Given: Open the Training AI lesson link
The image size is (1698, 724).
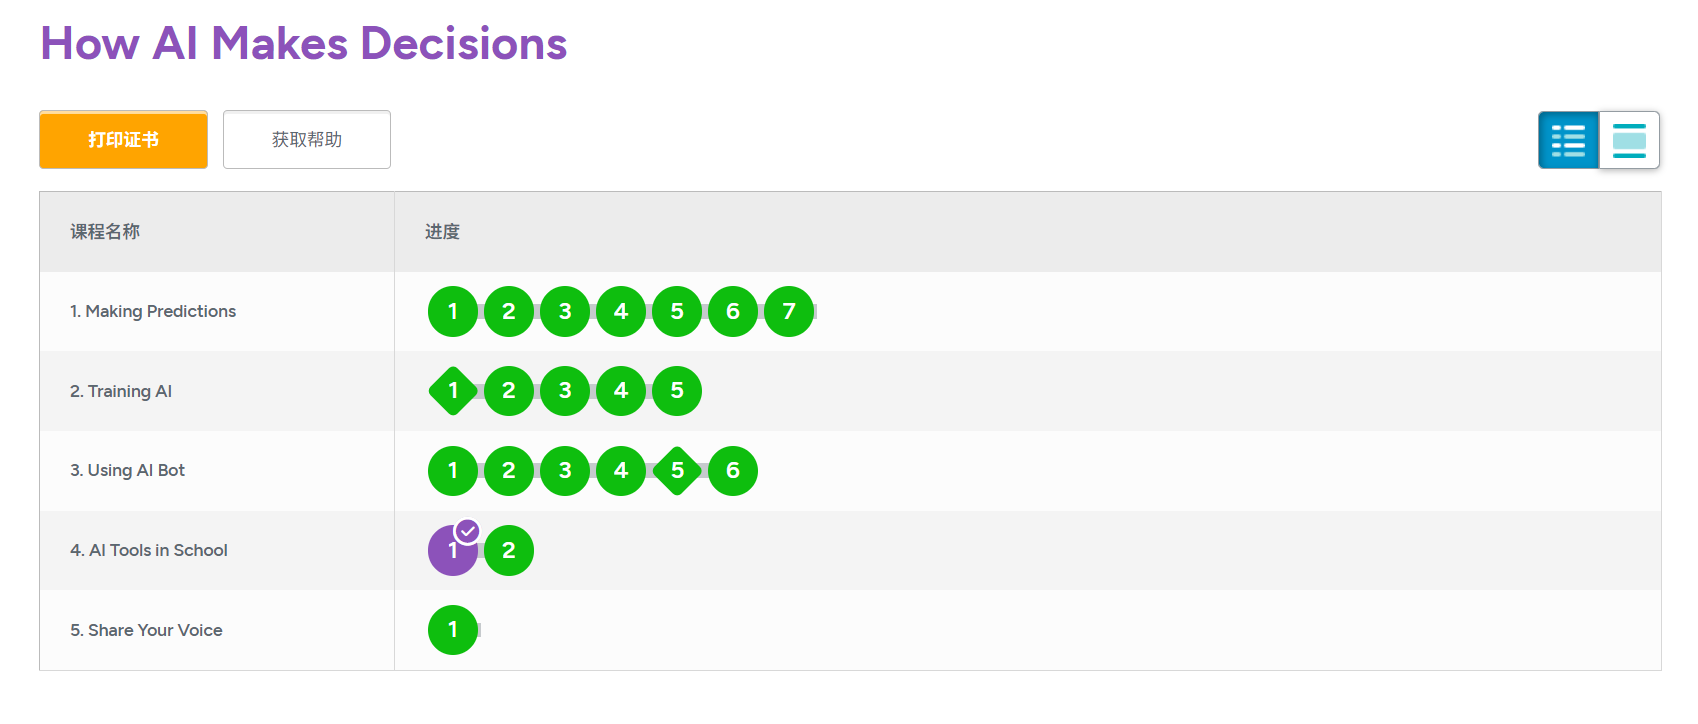Looking at the screenshot, I should 121,391.
